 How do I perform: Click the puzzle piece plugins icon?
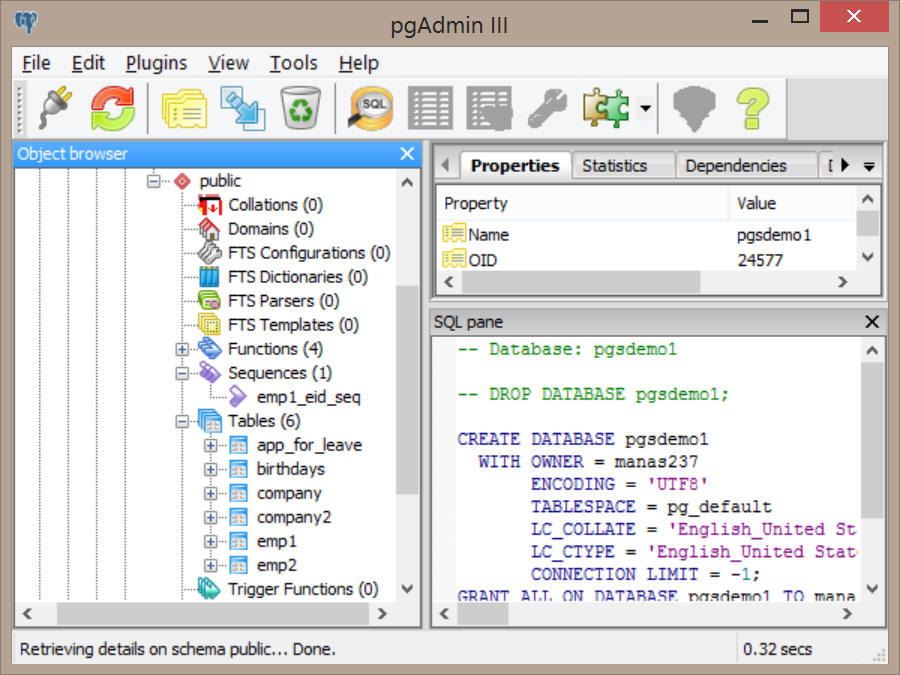[606, 108]
